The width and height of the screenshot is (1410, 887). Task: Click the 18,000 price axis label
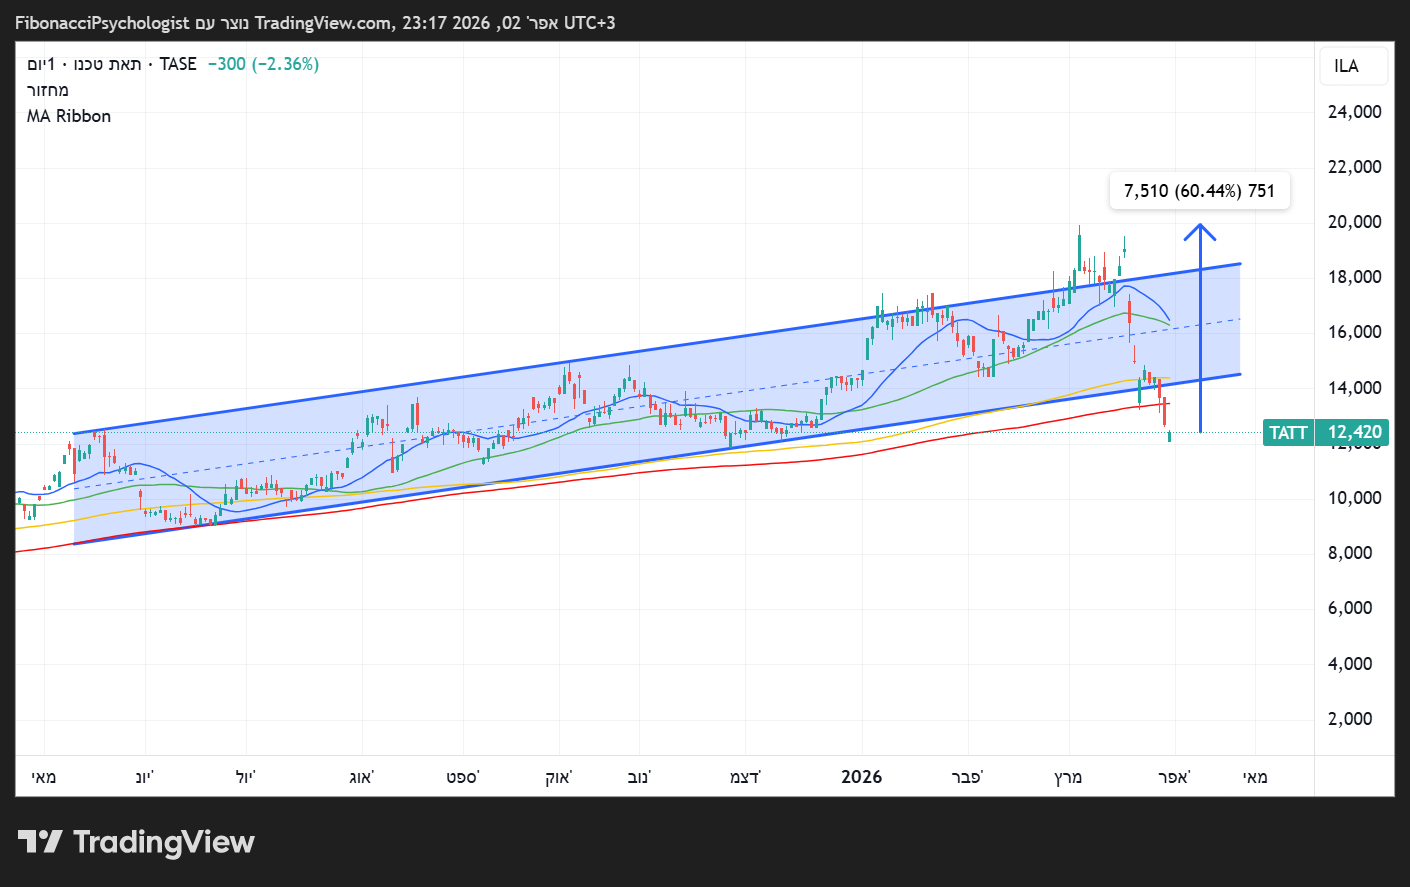1354,277
